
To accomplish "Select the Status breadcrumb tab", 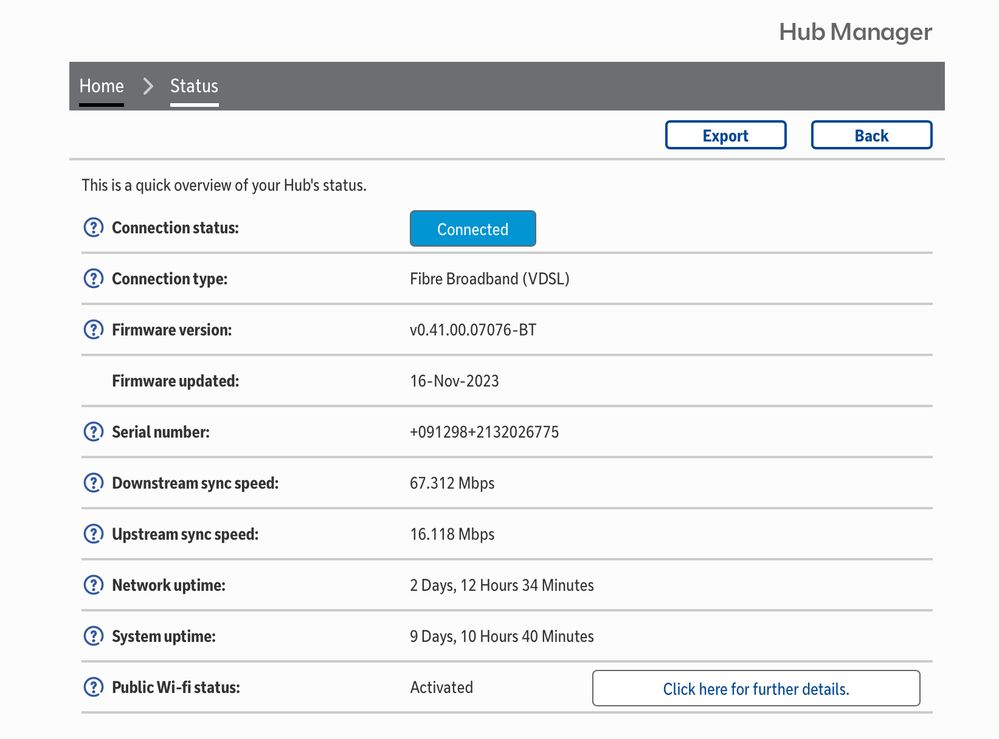I will (194, 86).
